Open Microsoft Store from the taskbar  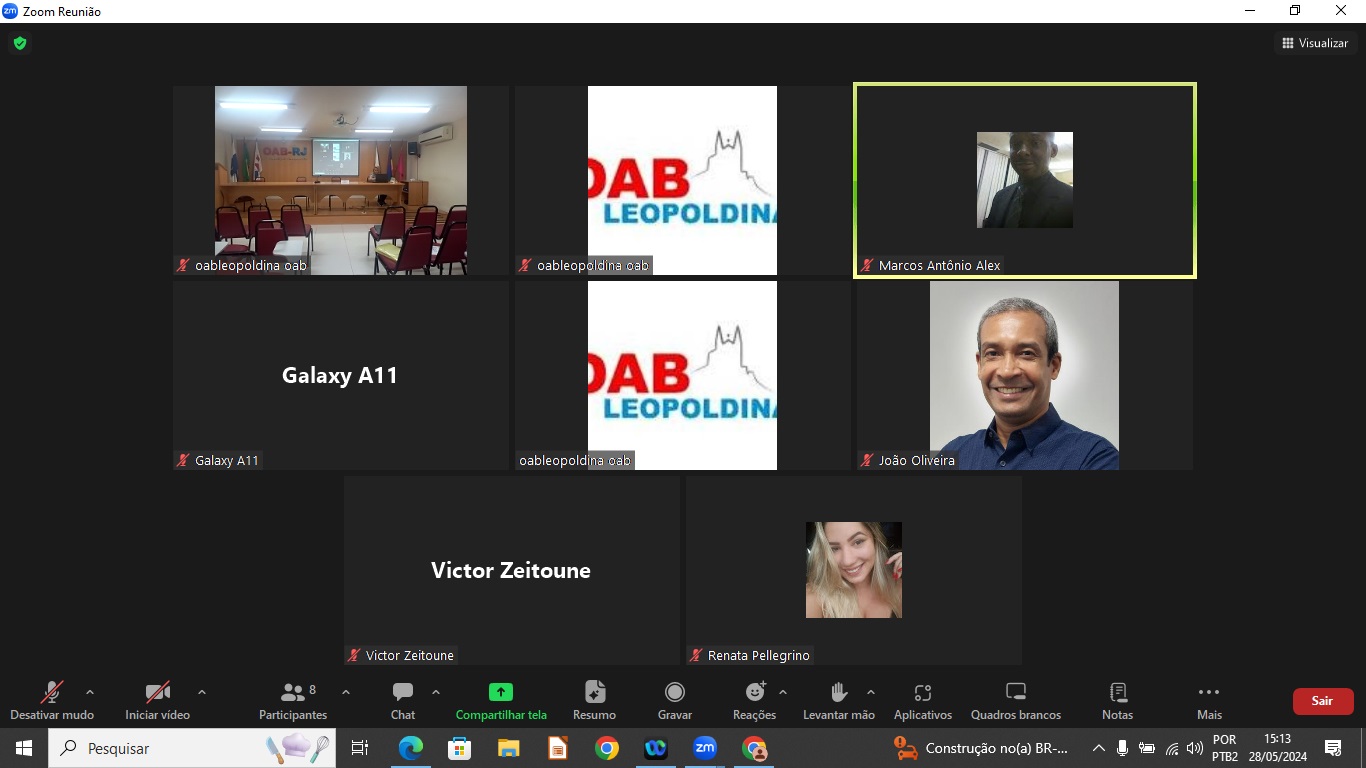click(460, 748)
